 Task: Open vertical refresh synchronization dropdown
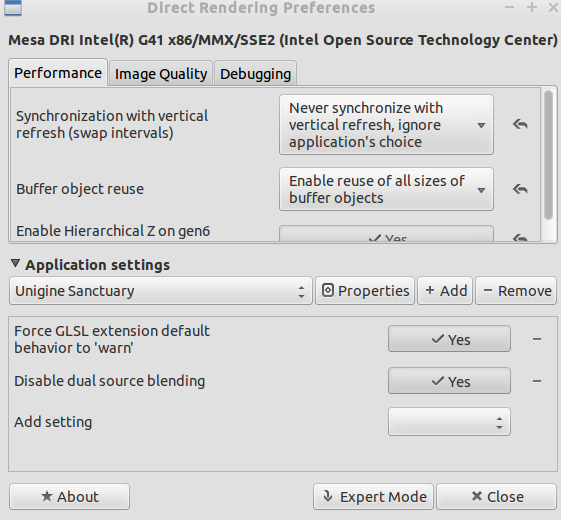386,125
